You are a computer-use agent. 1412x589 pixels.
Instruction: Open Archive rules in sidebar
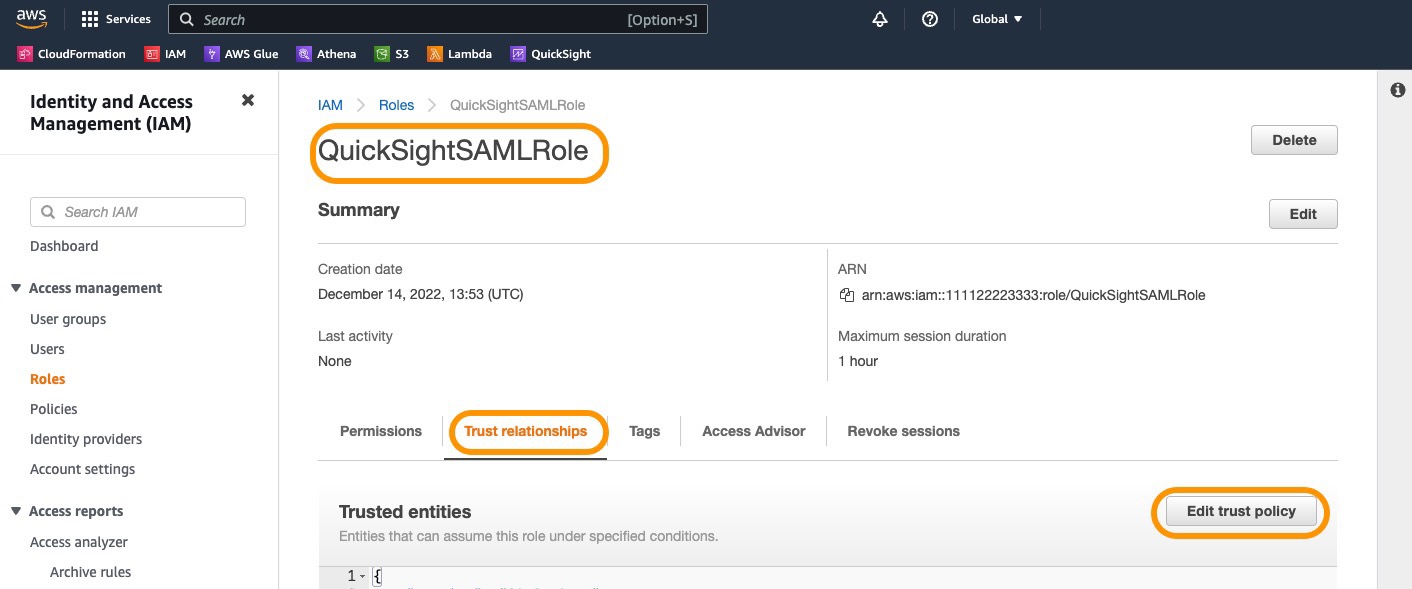tap(90, 572)
